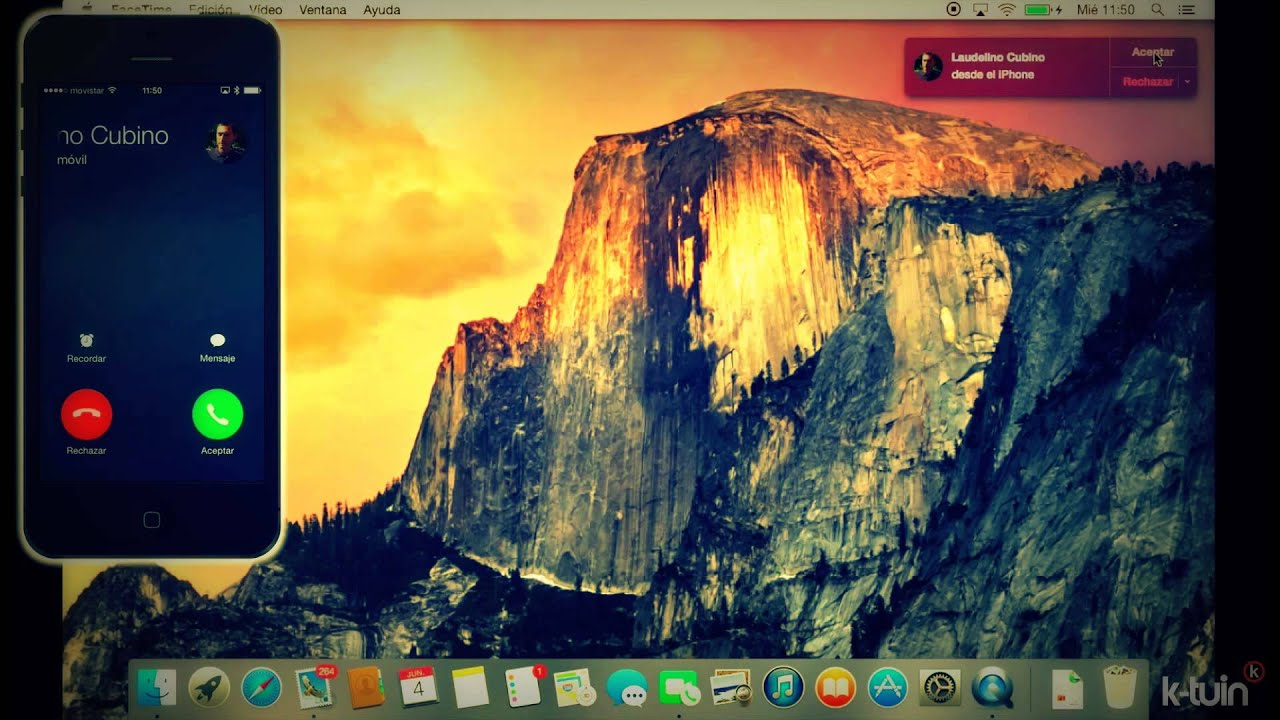Decline call with Rechazar in notification

pos(1147,82)
